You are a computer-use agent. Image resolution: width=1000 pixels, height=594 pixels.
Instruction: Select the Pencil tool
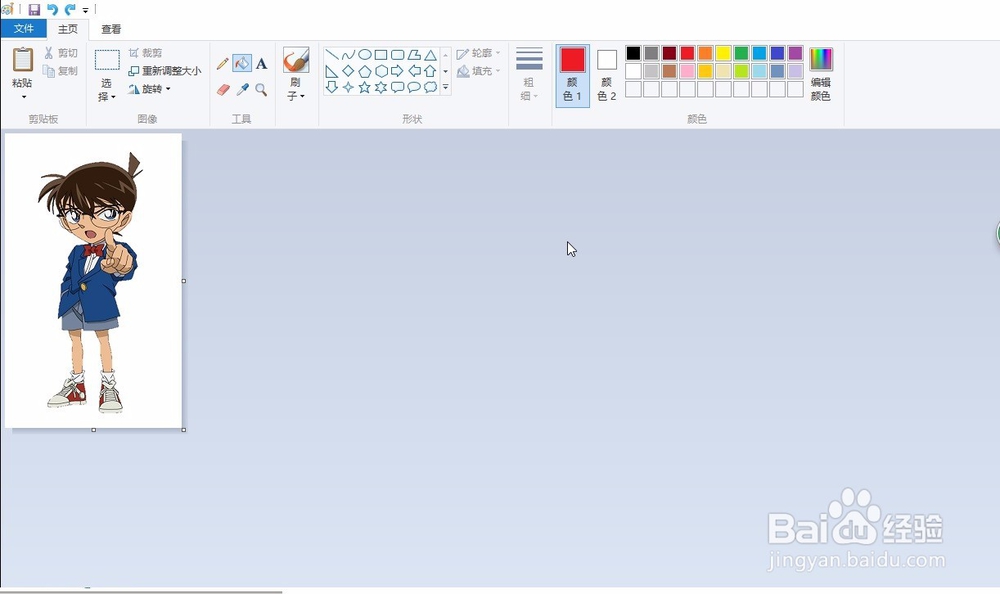222,63
